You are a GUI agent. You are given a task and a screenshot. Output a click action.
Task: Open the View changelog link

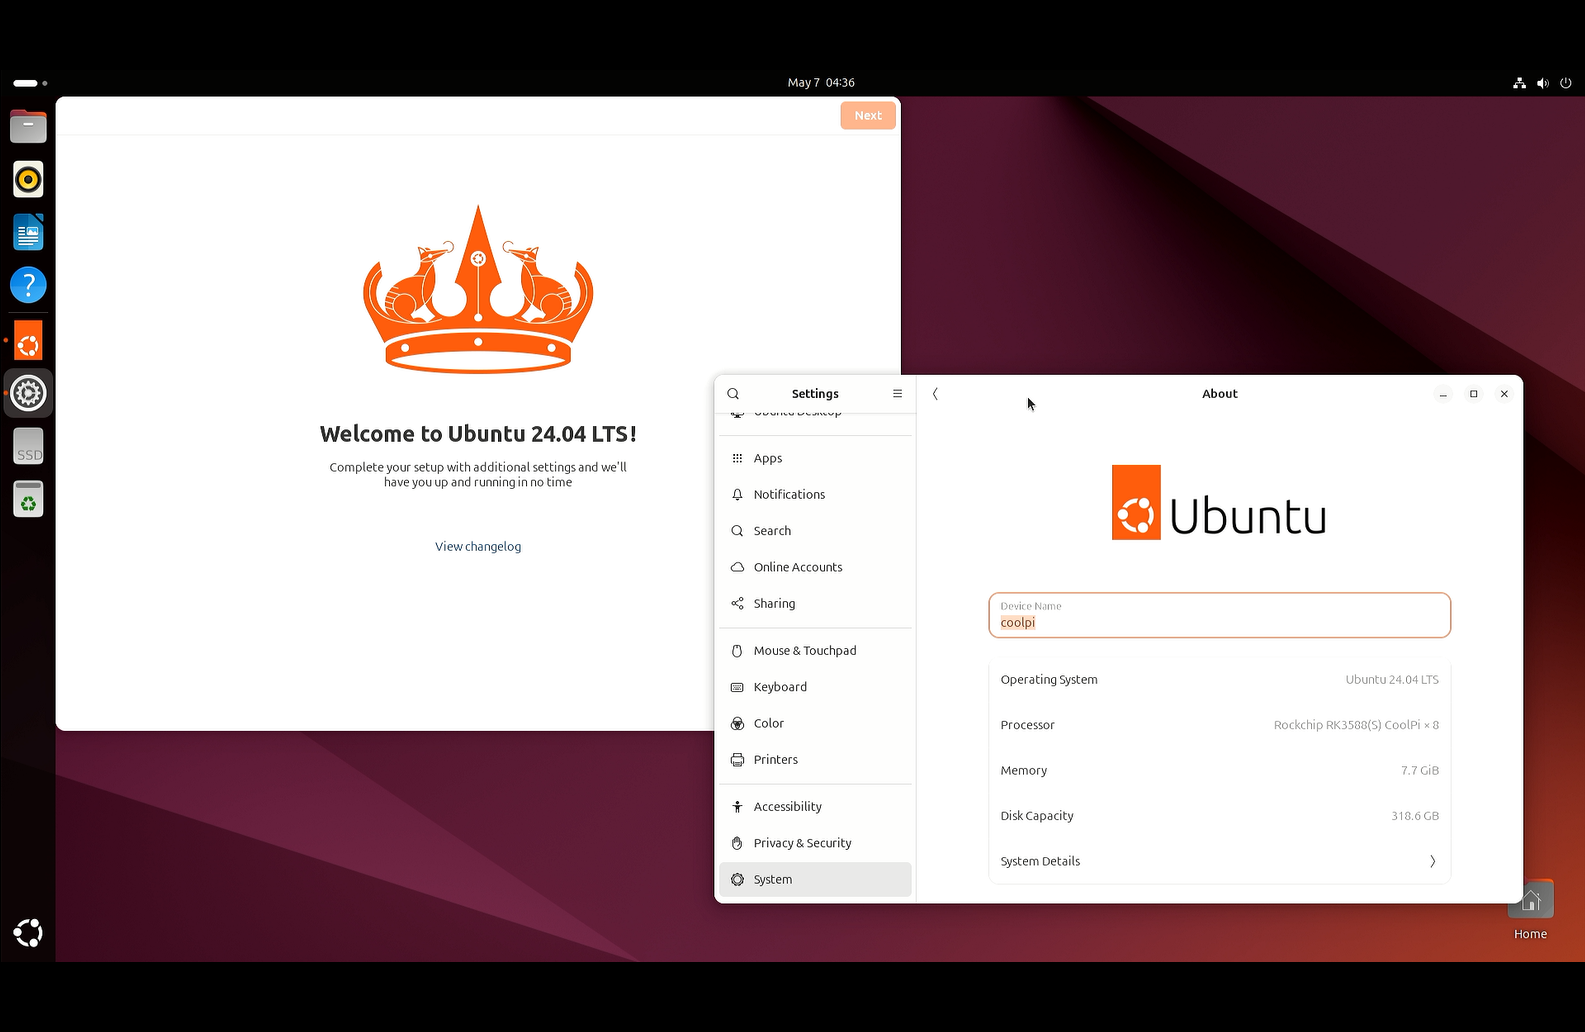coord(478,546)
